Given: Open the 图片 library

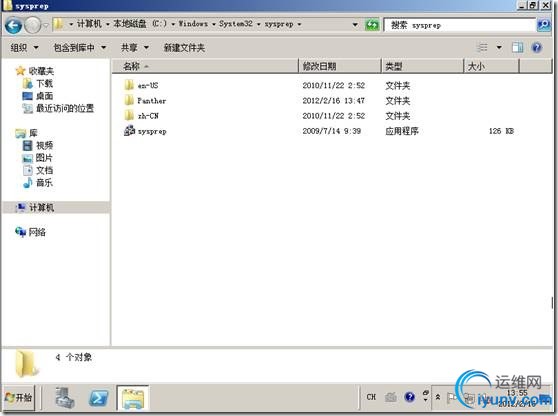Looking at the screenshot, I should tap(38, 158).
